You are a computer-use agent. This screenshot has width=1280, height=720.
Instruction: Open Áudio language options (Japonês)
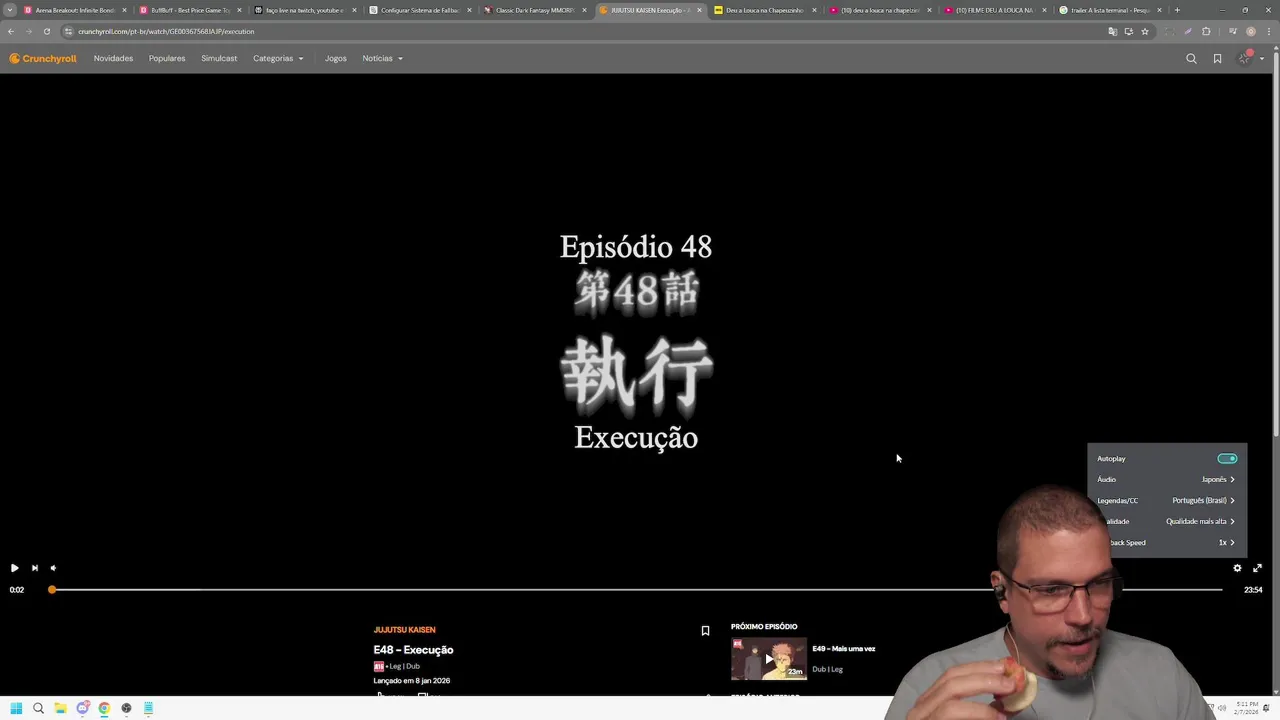[x=1166, y=480]
